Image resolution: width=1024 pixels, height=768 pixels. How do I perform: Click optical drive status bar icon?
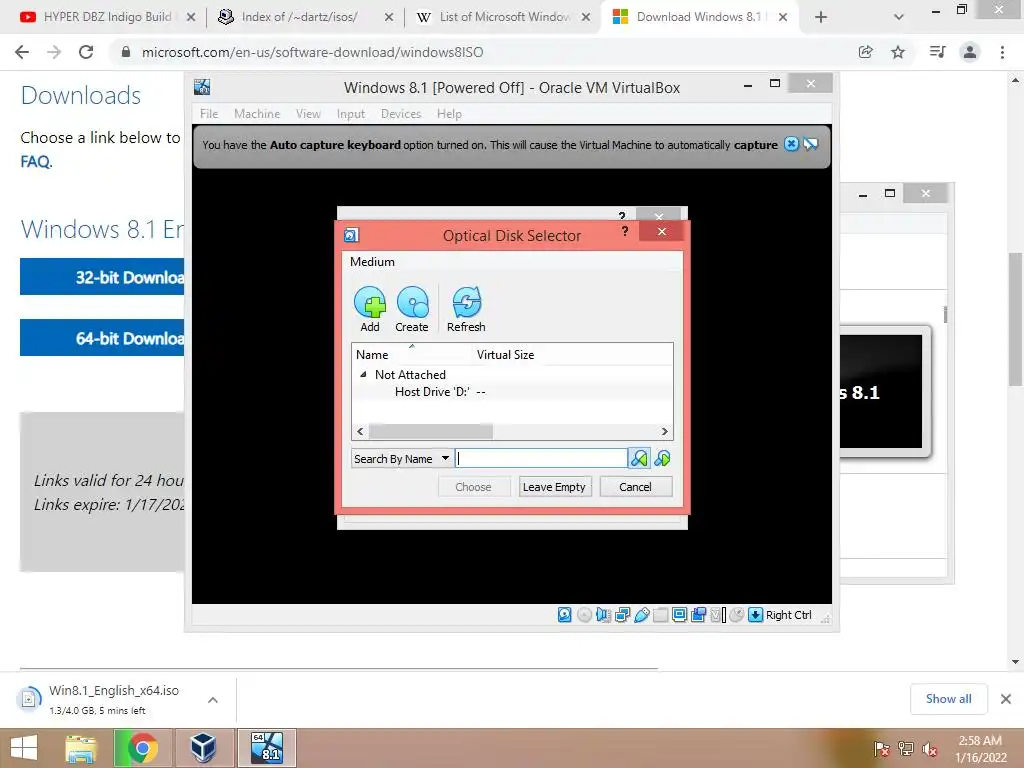click(584, 615)
